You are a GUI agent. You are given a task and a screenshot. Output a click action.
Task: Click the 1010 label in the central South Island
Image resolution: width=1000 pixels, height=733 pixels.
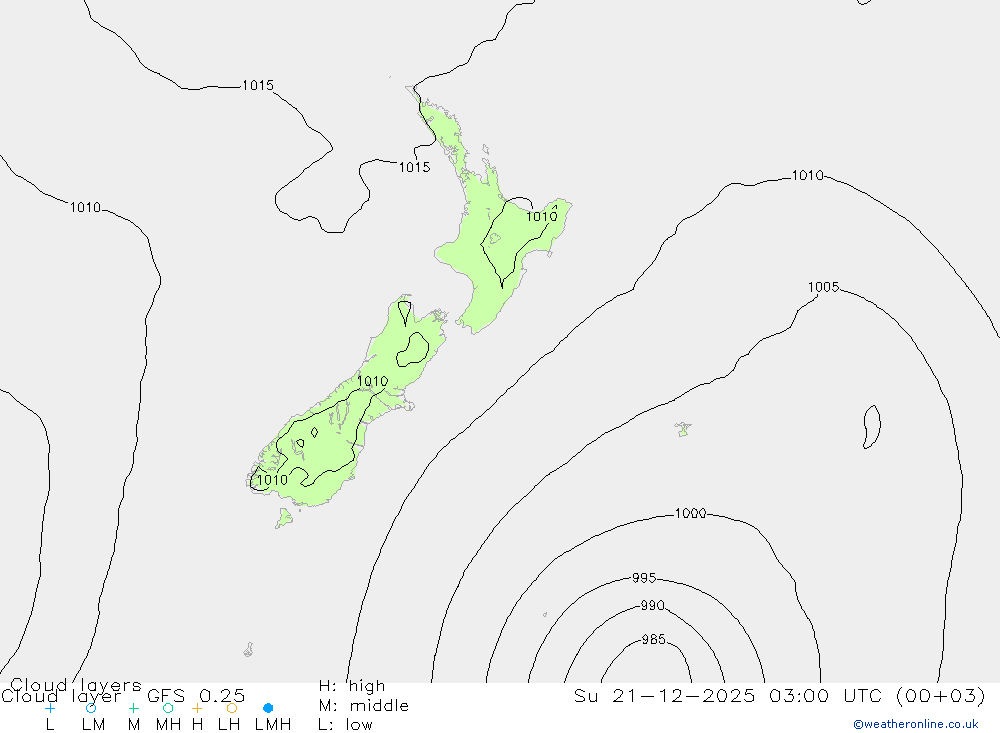coord(372,381)
